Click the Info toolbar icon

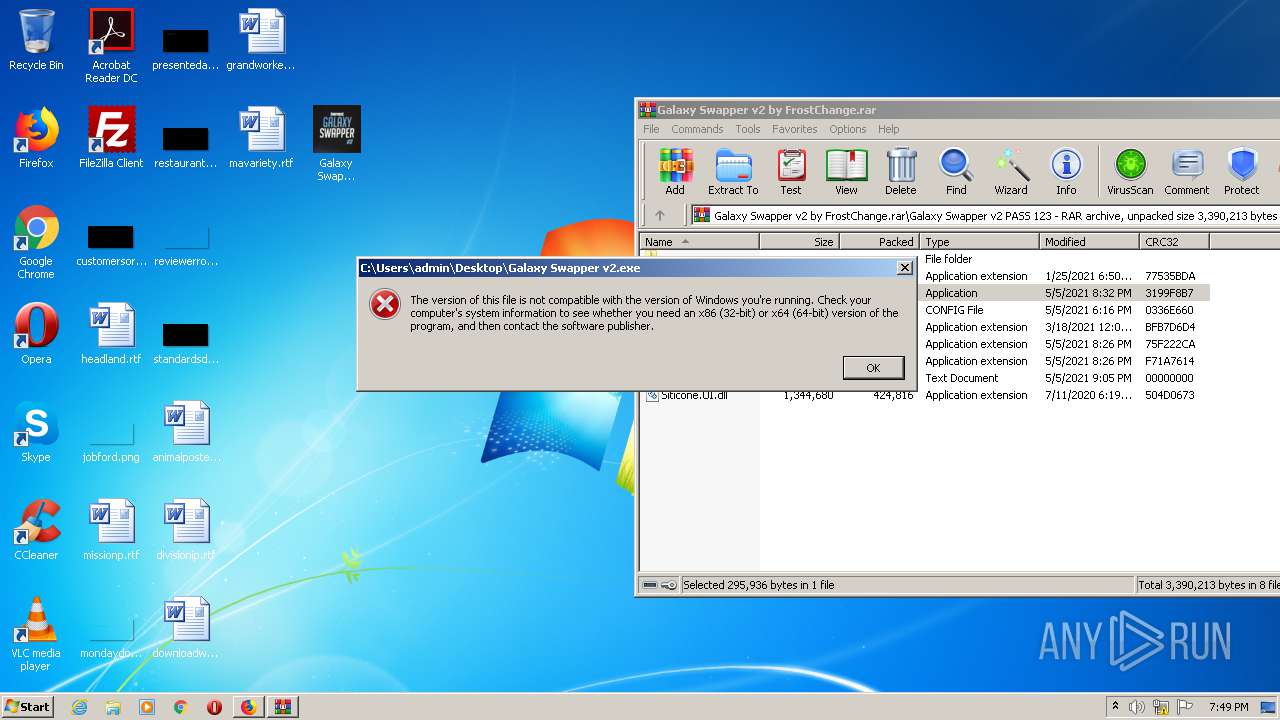point(1066,171)
